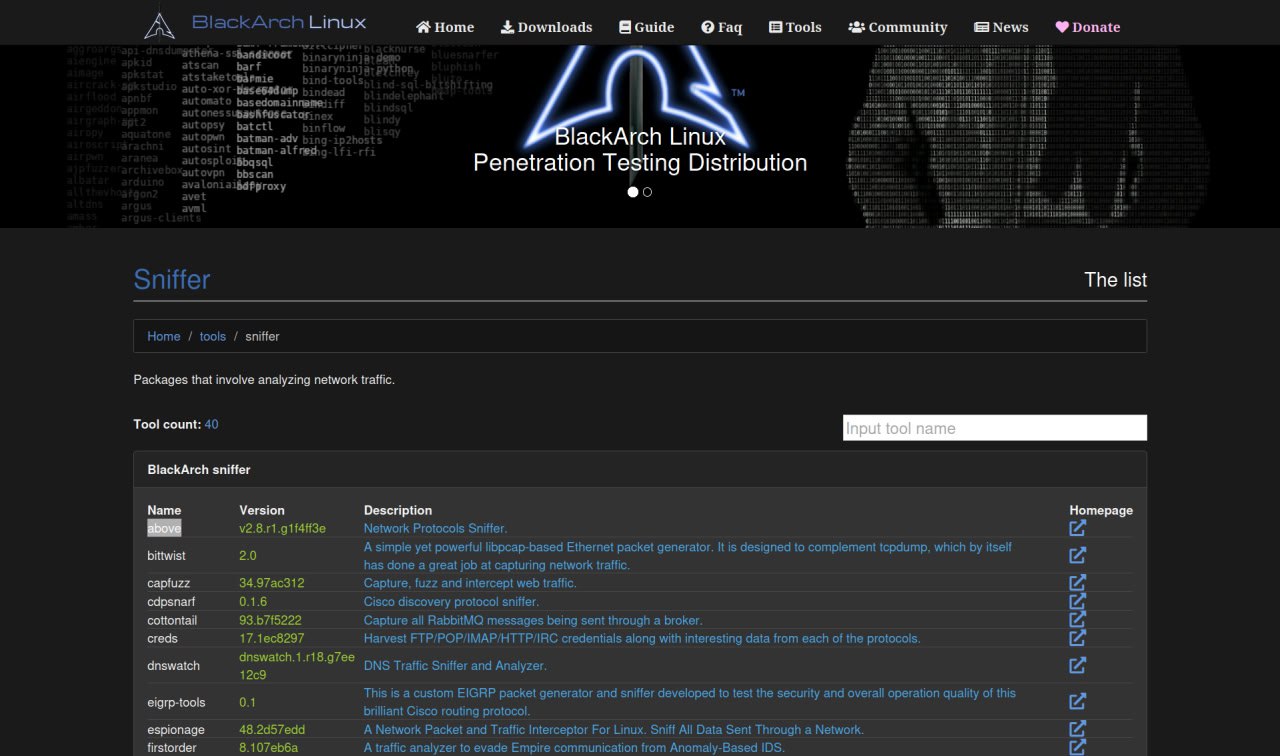The image size is (1280, 756).
Task: Click version '34.97ac312' of capfuzz
Action: click(x=272, y=583)
